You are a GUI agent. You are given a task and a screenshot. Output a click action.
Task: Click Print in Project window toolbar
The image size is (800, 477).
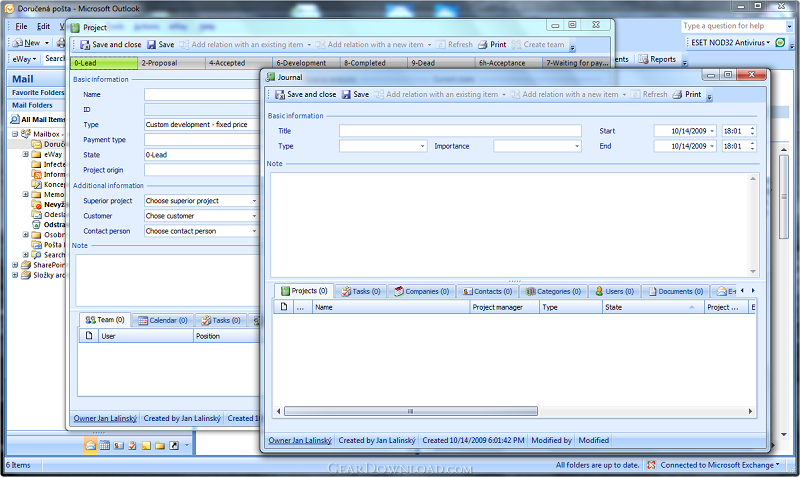492,45
